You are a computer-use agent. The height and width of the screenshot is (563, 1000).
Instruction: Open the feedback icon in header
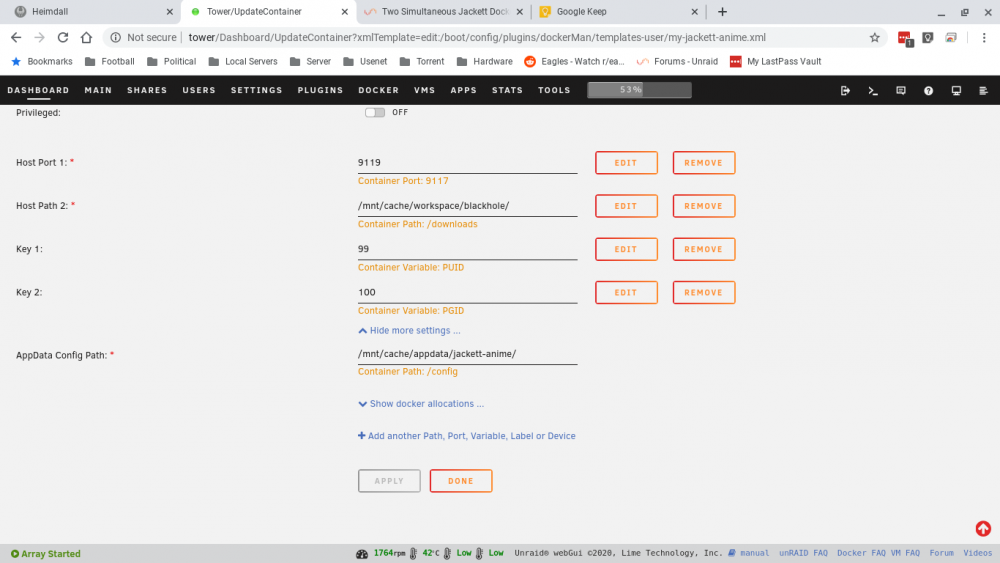point(901,91)
